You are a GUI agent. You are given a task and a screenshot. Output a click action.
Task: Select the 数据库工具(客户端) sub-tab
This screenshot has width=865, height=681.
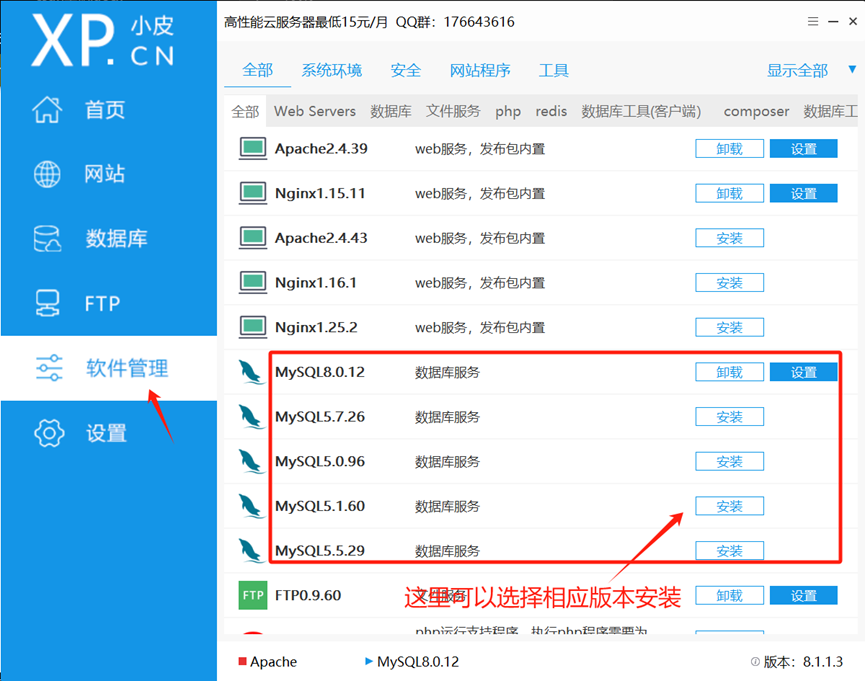[x=641, y=111]
